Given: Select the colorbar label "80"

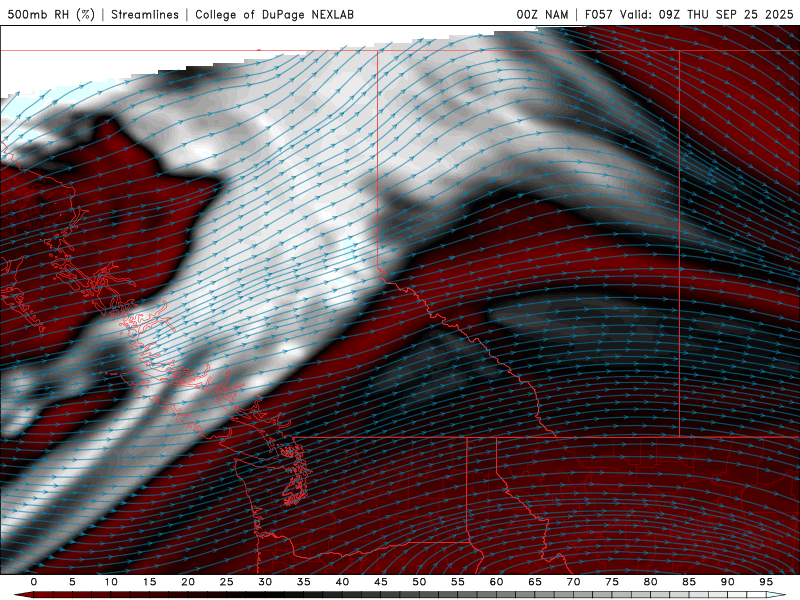Looking at the screenshot, I should (x=650, y=582).
